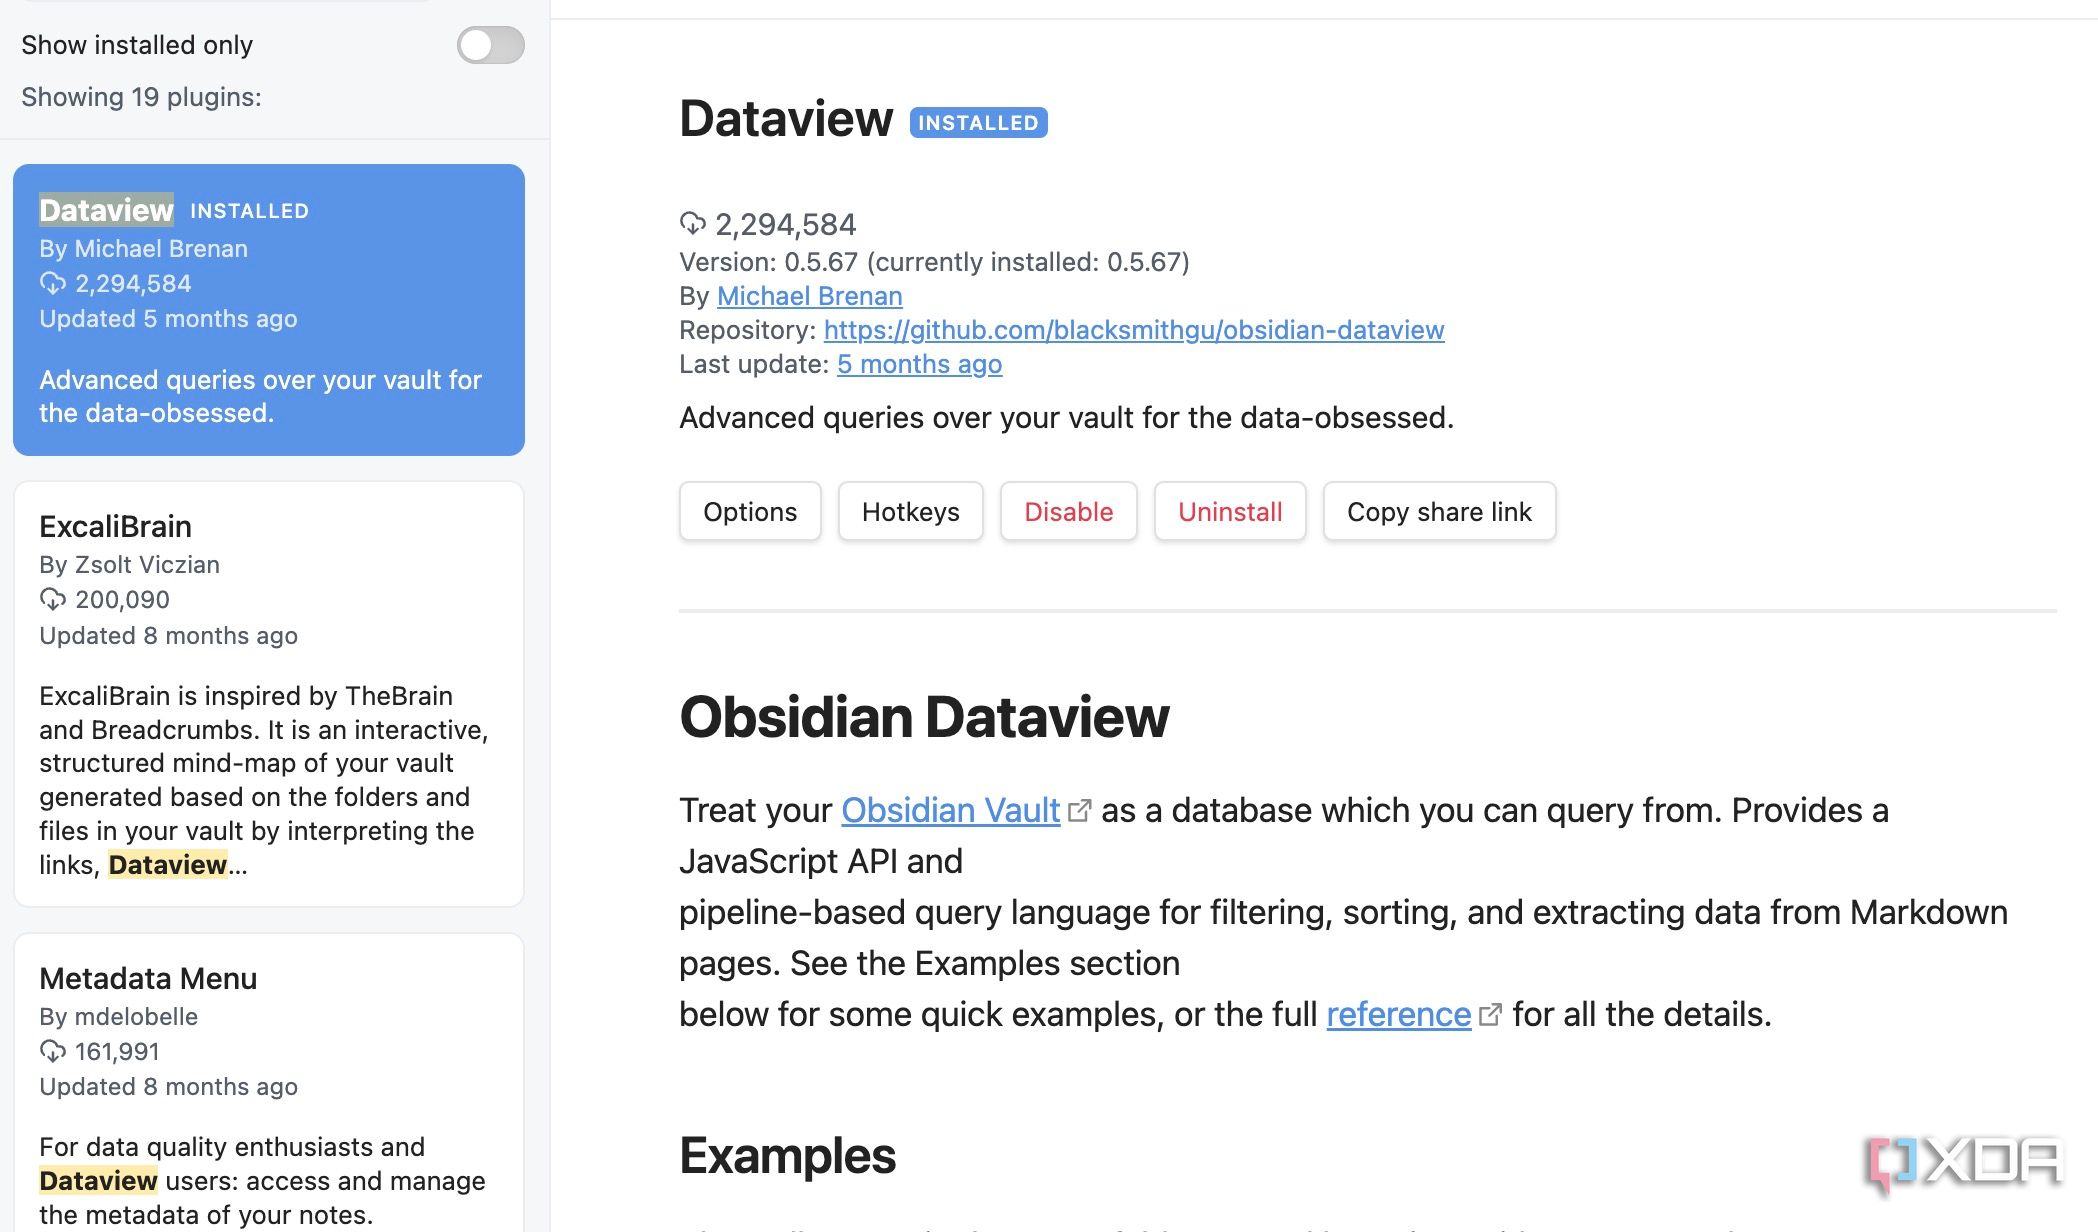Open Michael Brenan's author page

click(x=809, y=296)
